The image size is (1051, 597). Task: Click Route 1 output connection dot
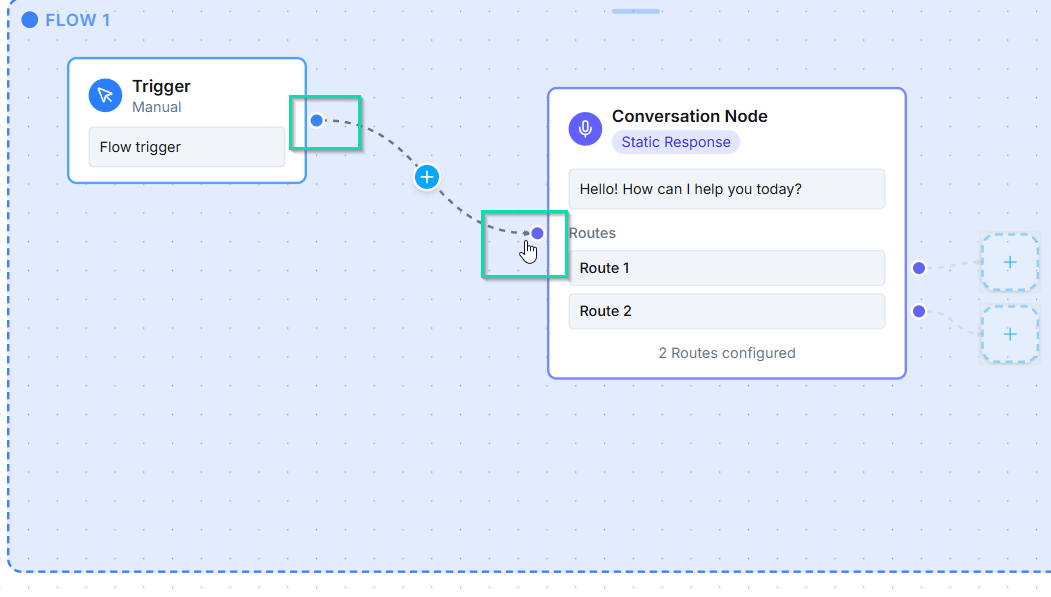[918, 268]
